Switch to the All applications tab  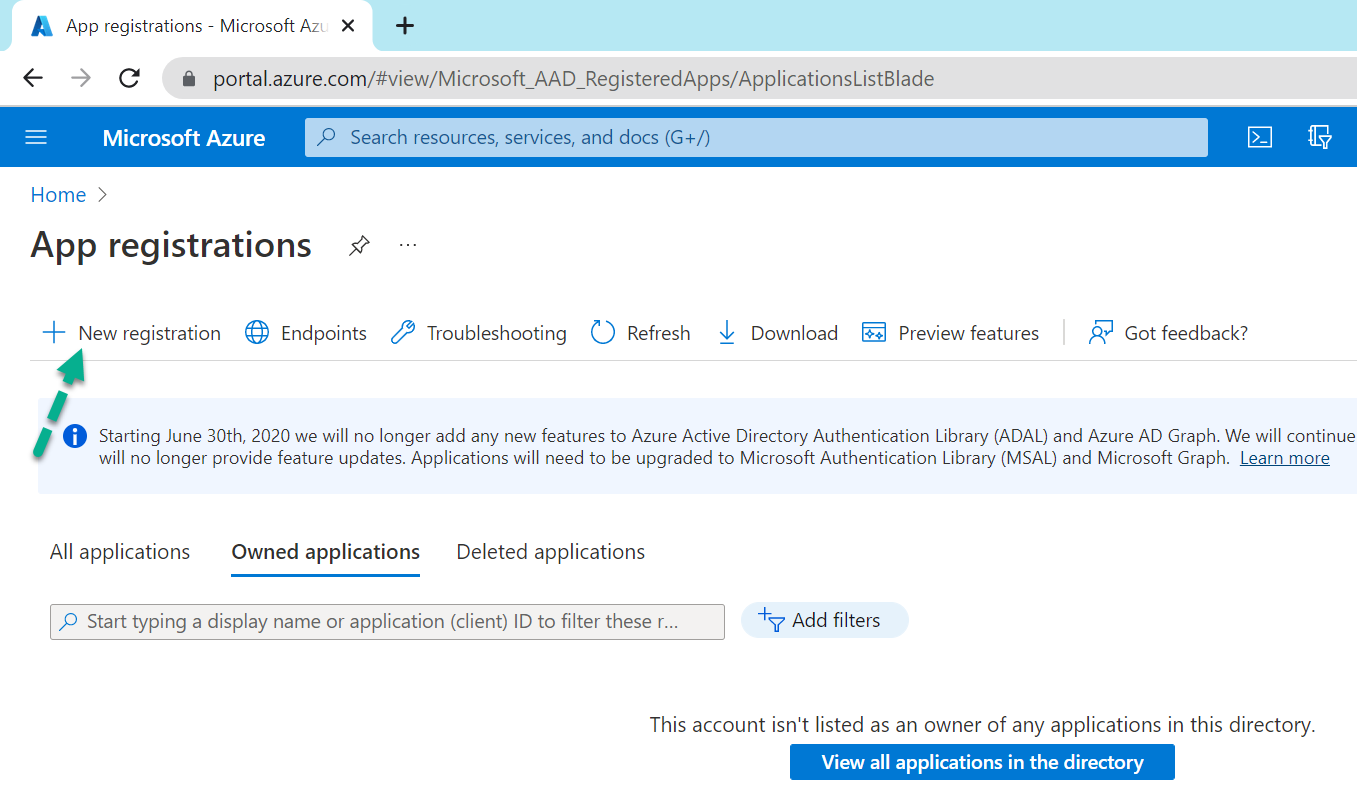click(x=119, y=551)
